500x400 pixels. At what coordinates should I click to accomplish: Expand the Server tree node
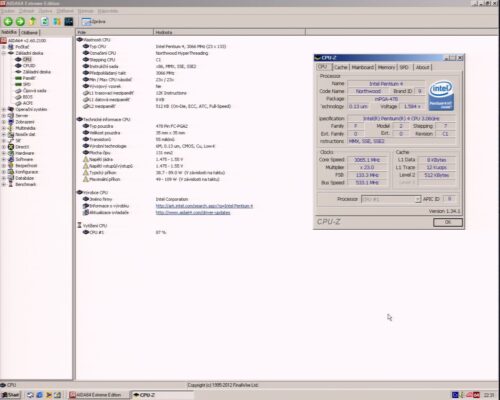tap(4, 116)
